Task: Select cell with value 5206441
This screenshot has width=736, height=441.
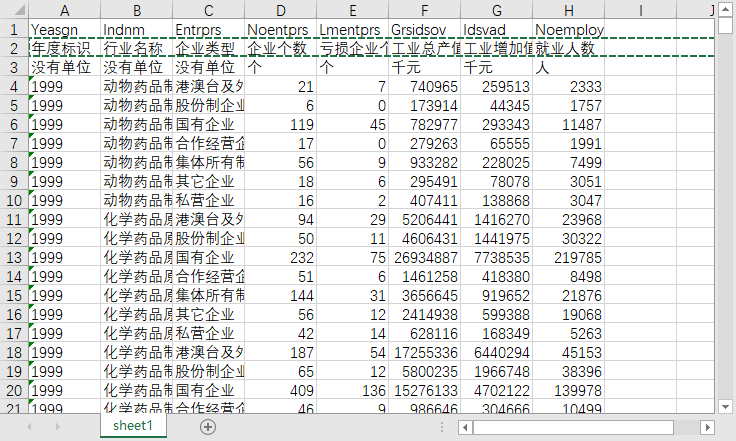Action: tap(424, 220)
